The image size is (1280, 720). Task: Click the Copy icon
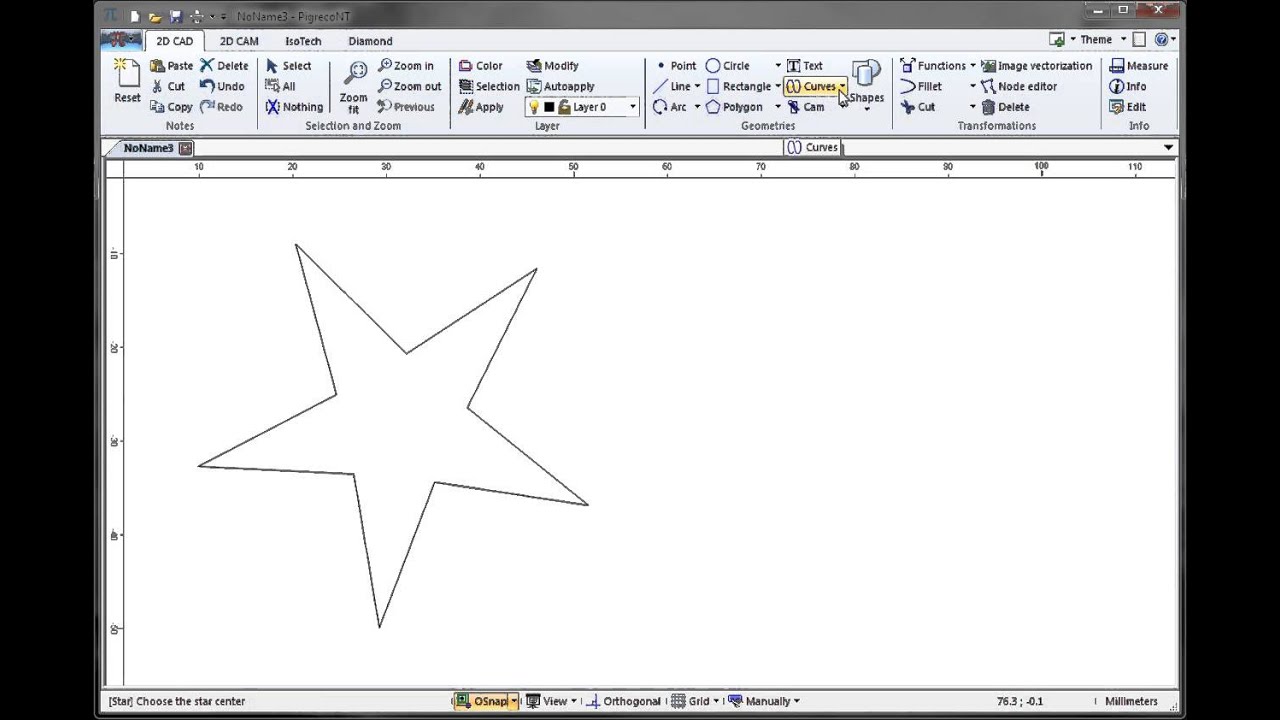point(157,107)
